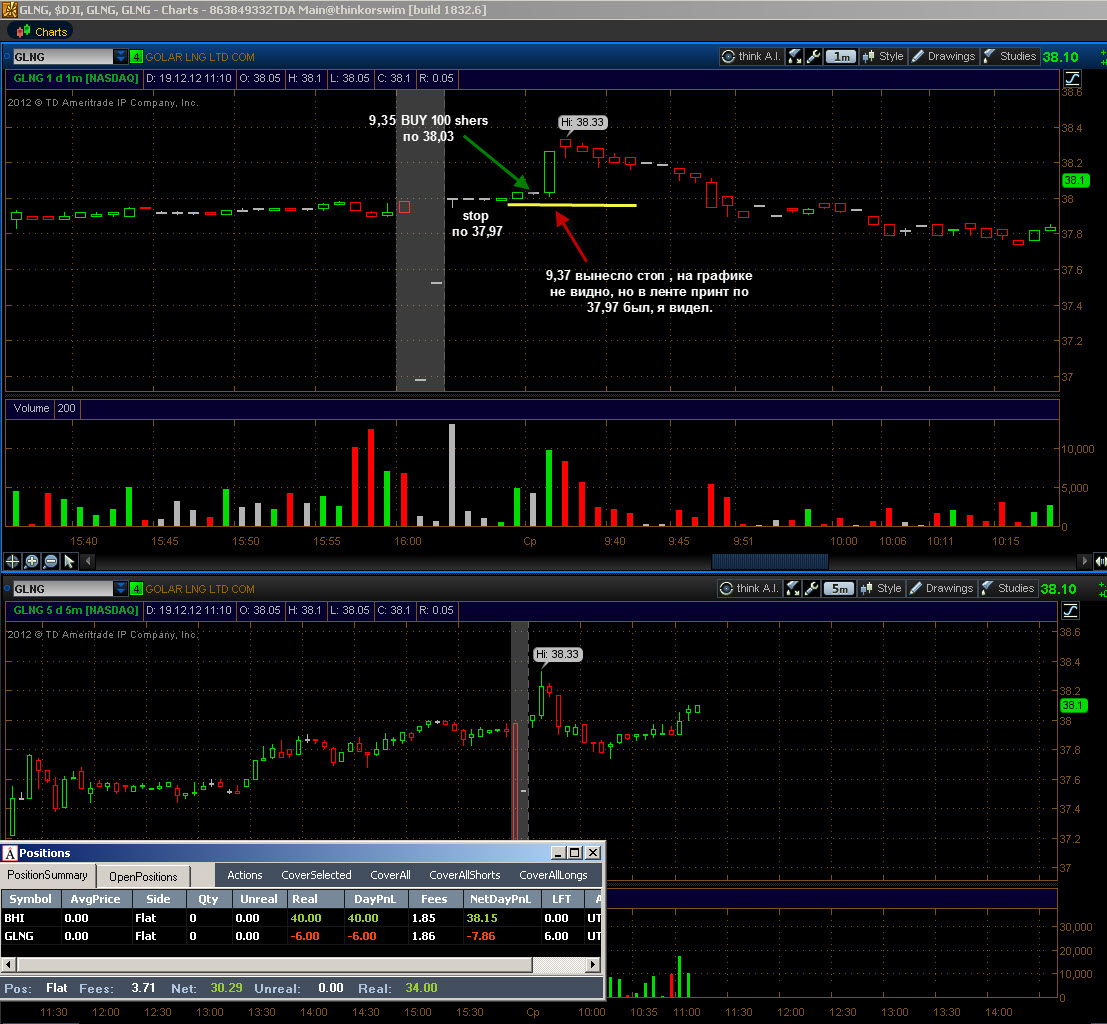Screen dimensions: 1107x1024
Task: Sort by the DayPnL column header
Action: [375, 899]
